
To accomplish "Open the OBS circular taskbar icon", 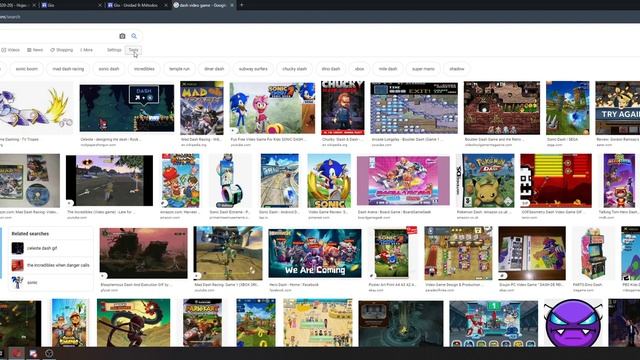I will click(49, 353).
